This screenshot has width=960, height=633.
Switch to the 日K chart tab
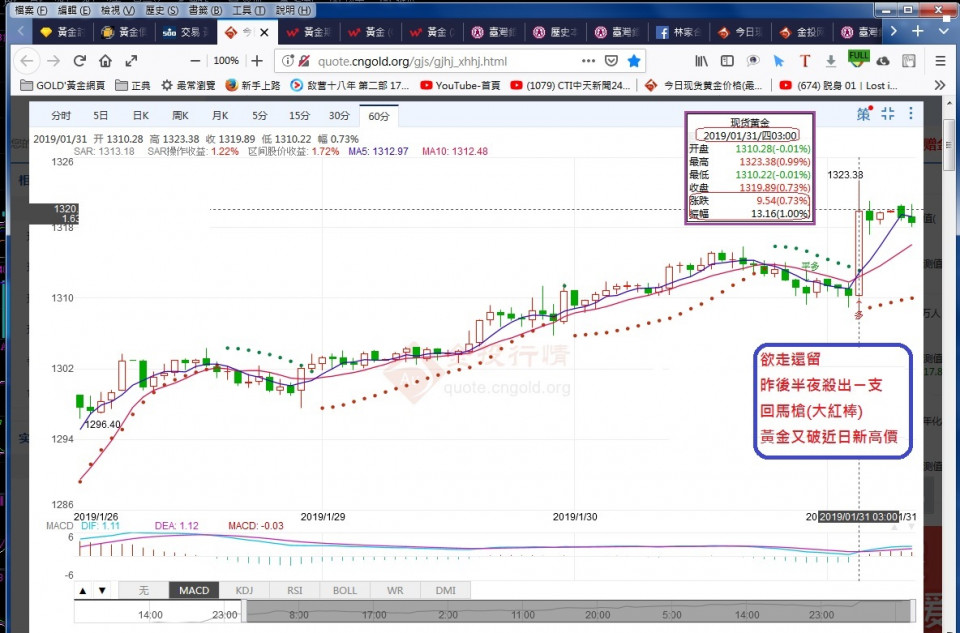click(141, 116)
